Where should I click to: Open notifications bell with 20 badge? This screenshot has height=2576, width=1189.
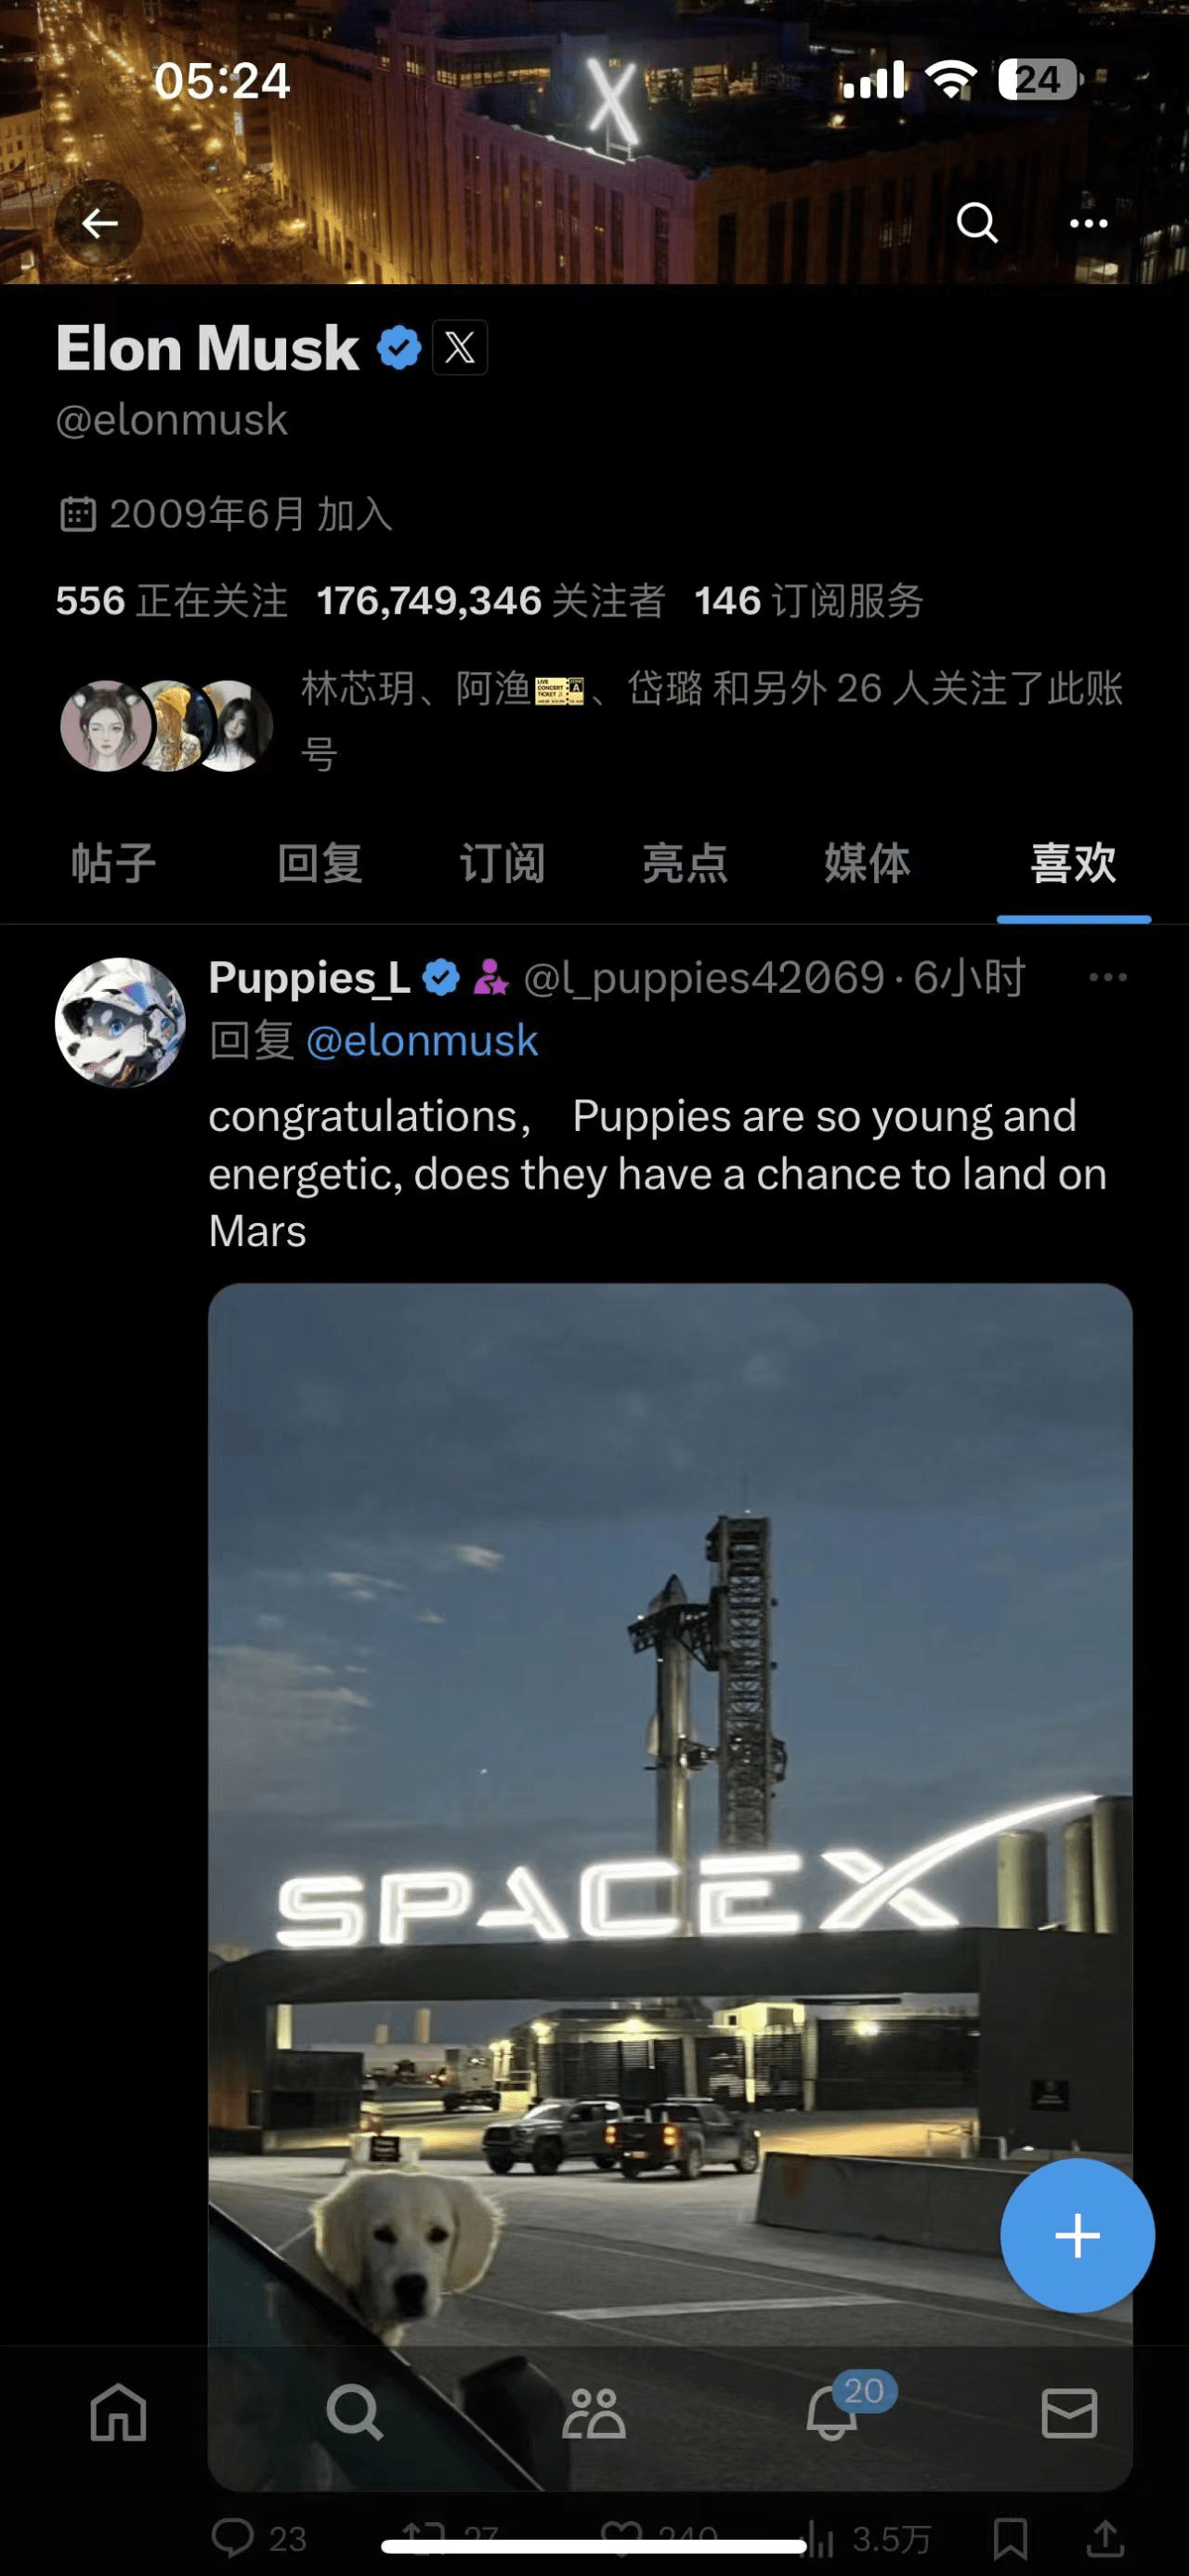click(x=833, y=2412)
